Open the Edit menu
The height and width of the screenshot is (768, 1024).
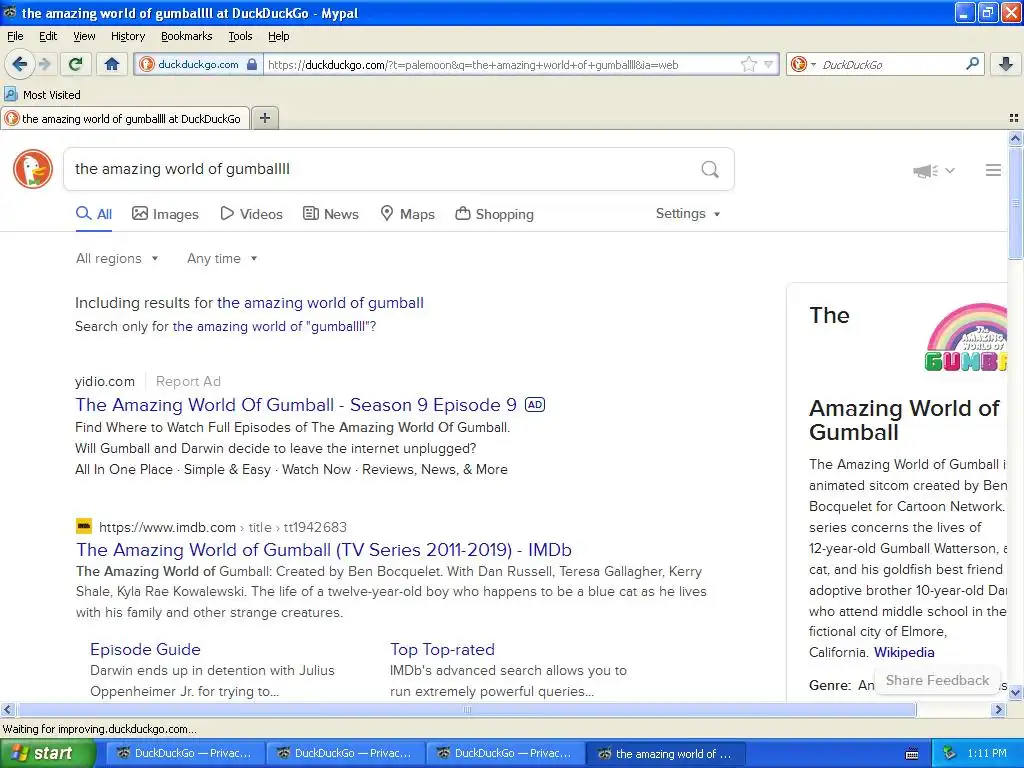pos(48,36)
